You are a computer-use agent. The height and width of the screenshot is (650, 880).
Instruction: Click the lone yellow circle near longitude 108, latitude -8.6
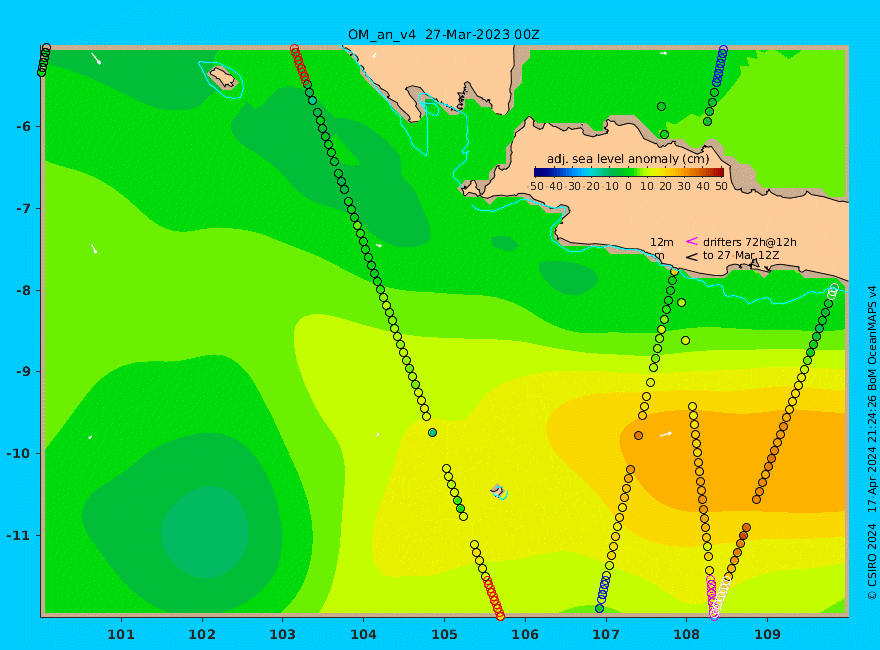pos(685,341)
